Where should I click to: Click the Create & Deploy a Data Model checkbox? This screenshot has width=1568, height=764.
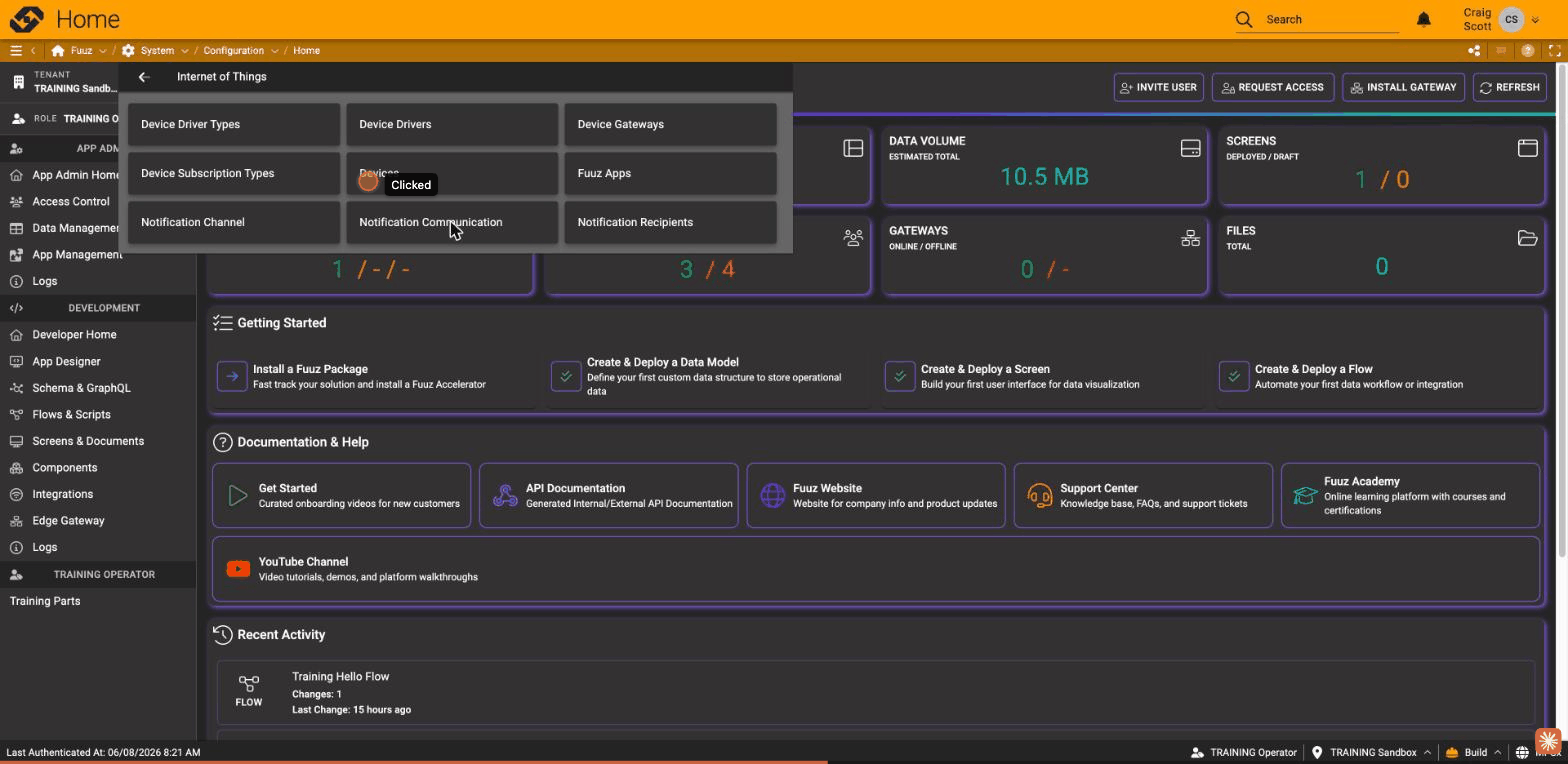[x=566, y=376]
